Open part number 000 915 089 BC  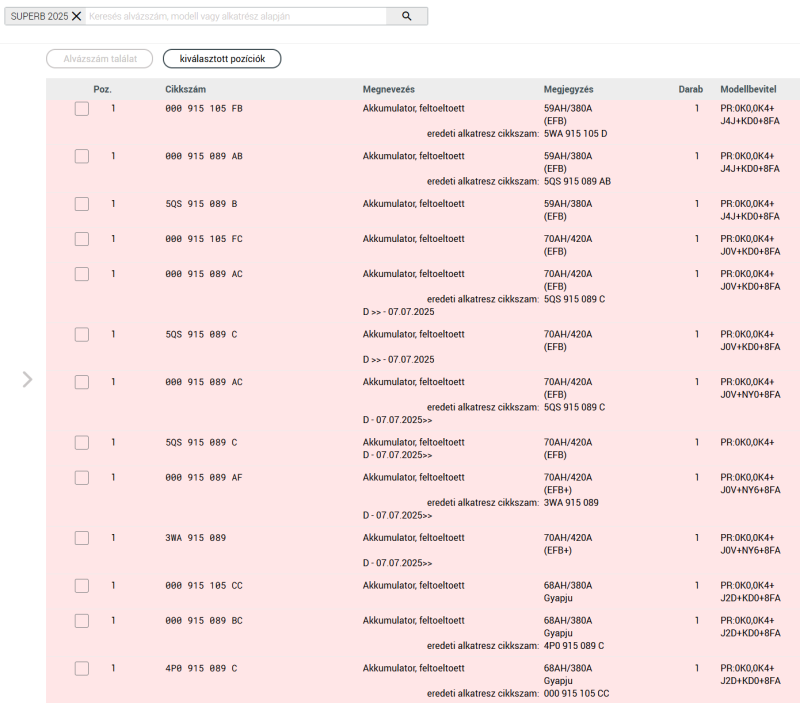[204, 620]
